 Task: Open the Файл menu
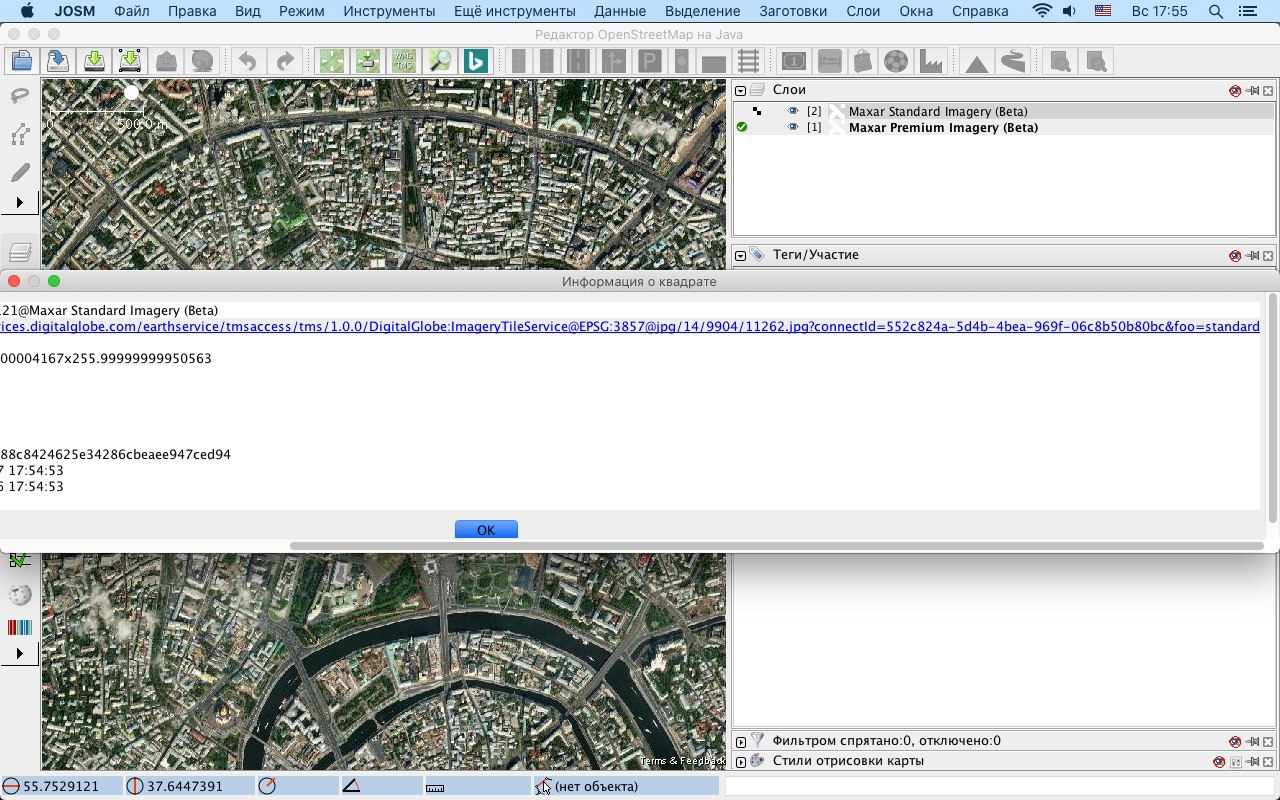pos(132,12)
